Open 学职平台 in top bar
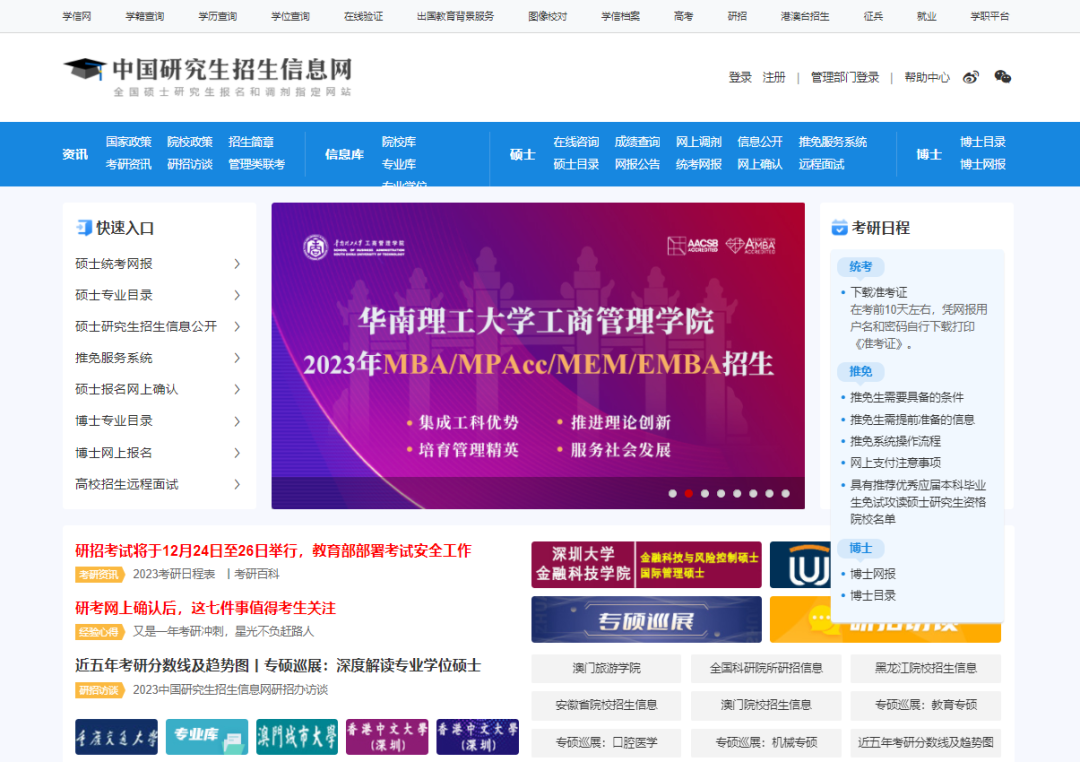This screenshot has height=762, width=1080. pyautogui.click(x=990, y=17)
